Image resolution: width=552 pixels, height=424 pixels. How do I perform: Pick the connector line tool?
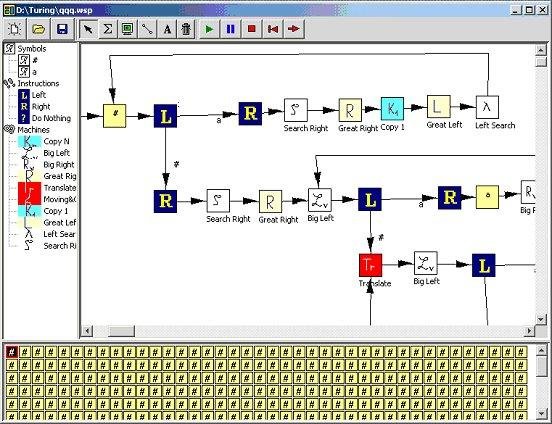147,29
